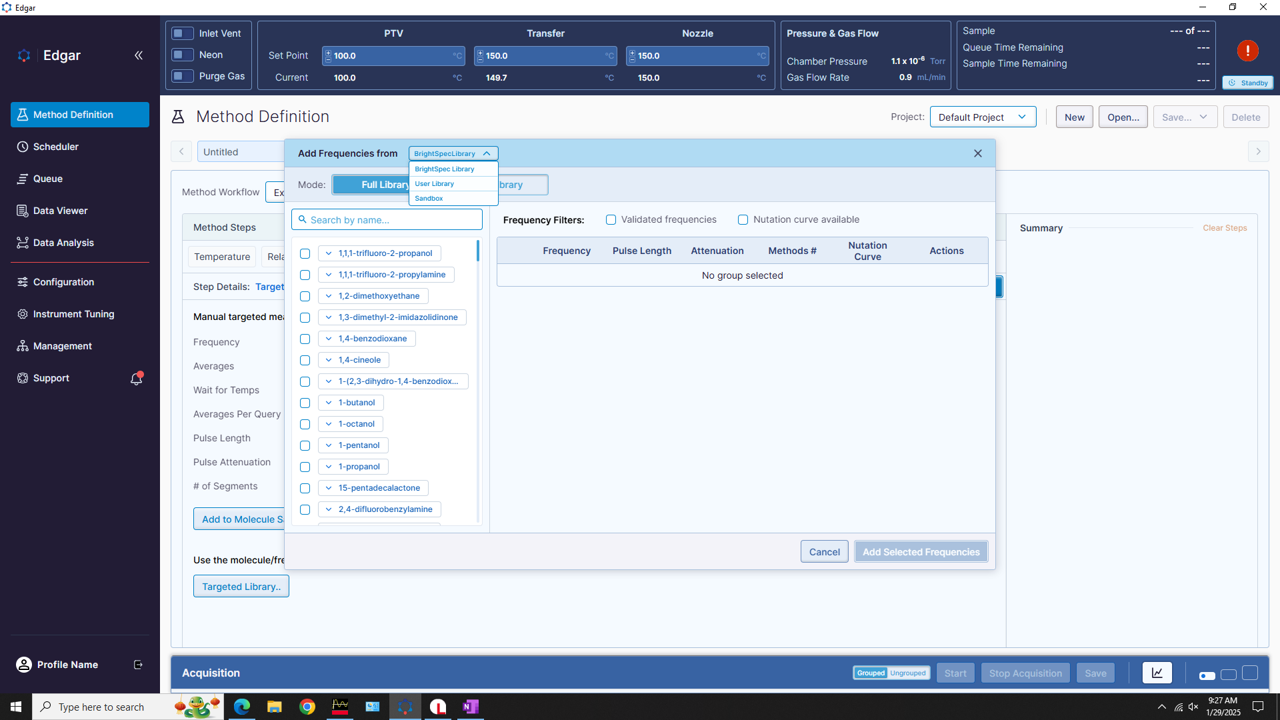Go to next method with right arrow

[x=1258, y=152]
